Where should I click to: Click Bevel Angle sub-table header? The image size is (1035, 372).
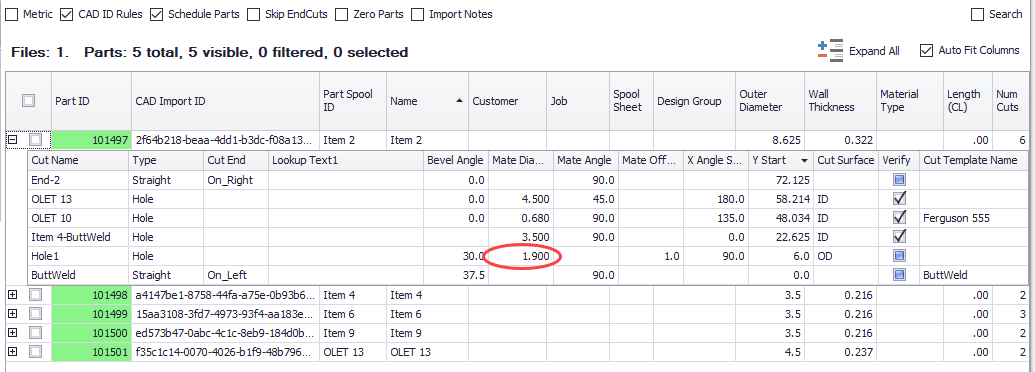[455, 160]
